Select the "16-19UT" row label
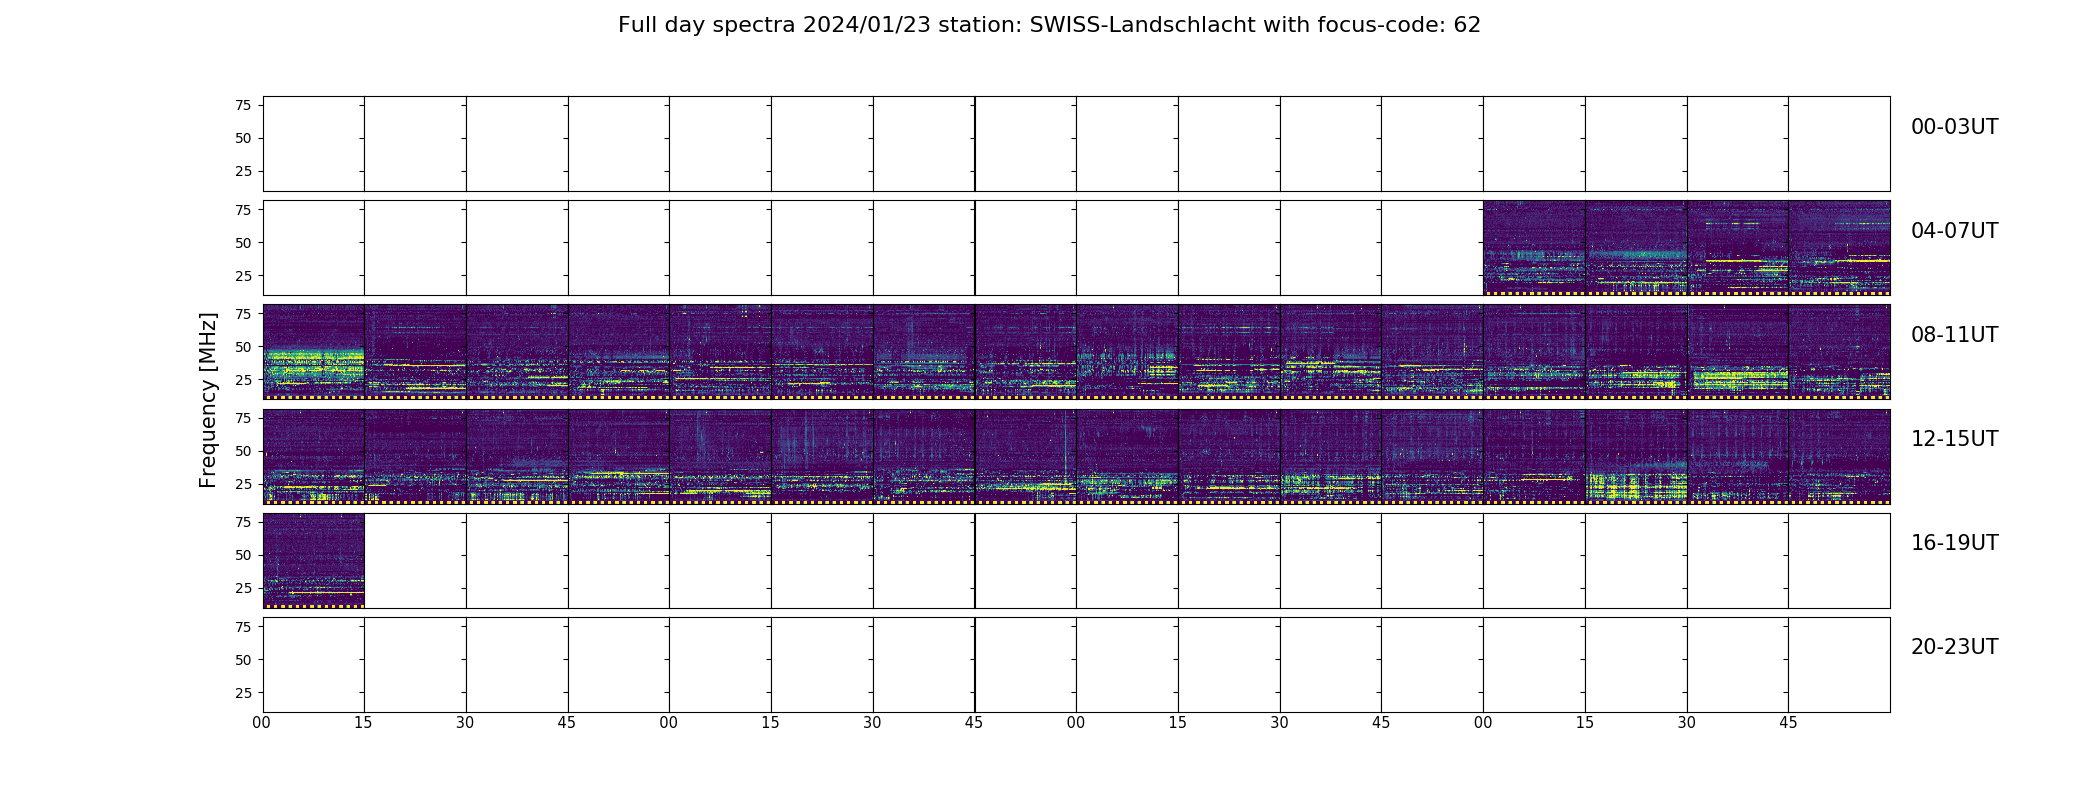Viewport: 2100px width, 800px height. [x=1954, y=543]
